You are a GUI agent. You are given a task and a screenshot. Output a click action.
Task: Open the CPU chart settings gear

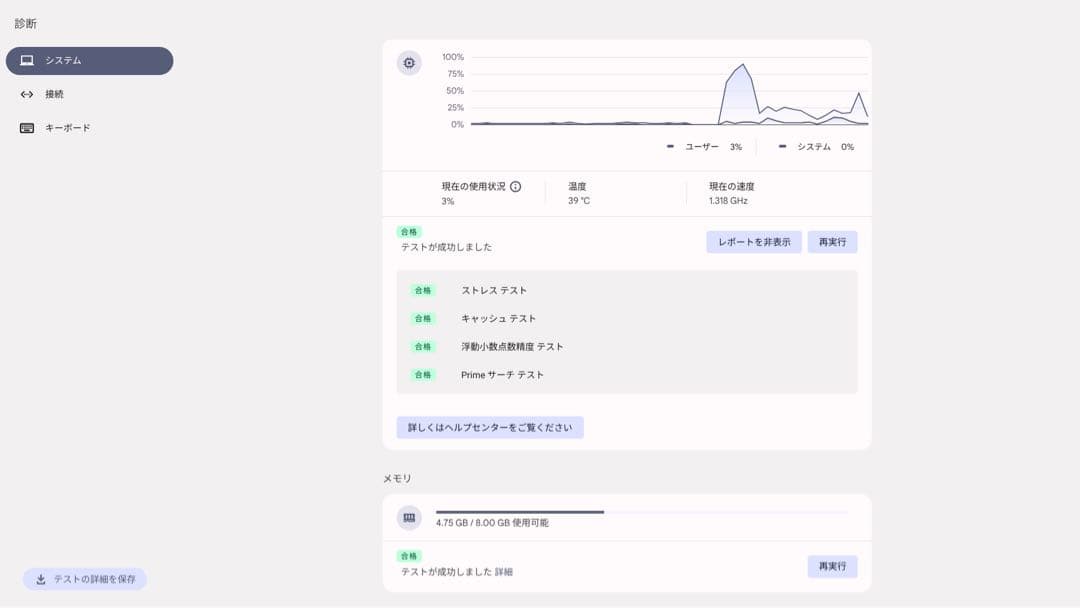tap(408, 62)
